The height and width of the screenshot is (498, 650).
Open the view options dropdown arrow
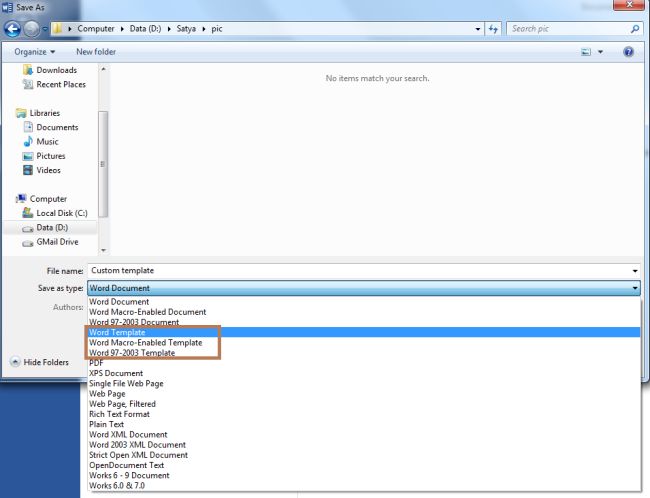coord(600,52)
